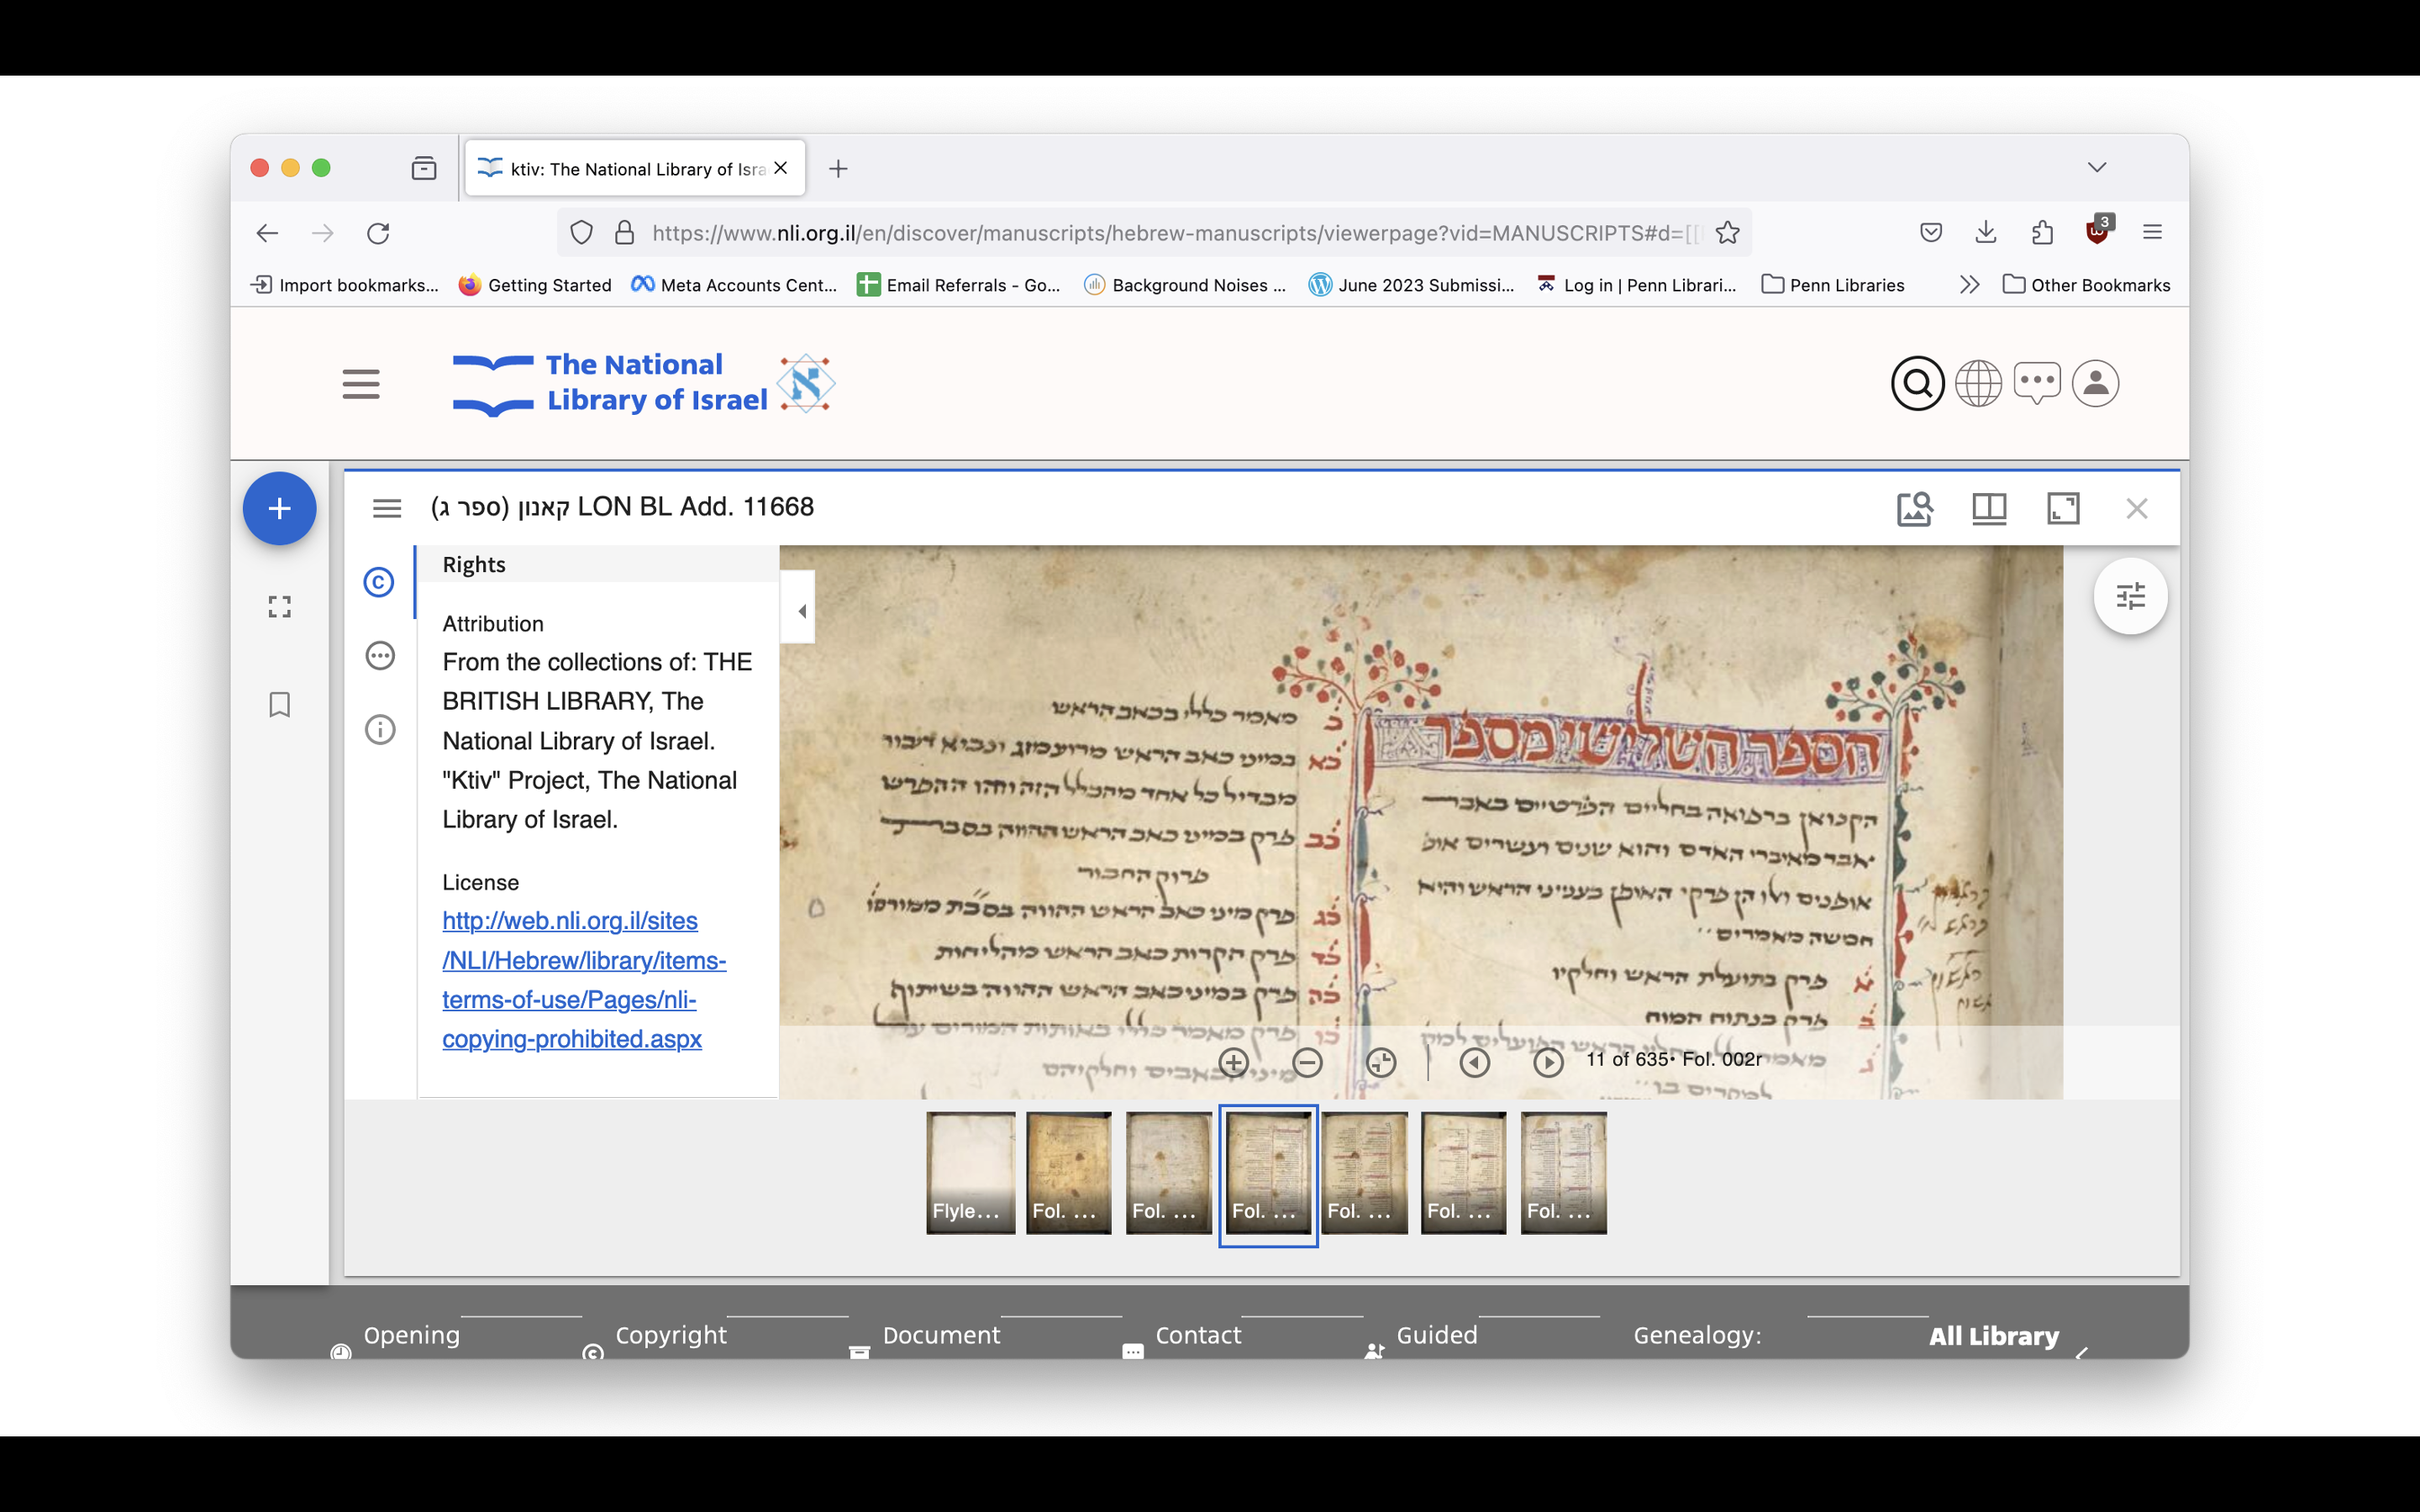Screen dimensions: 2420x1512
Task: Open language globe icon
Action: 1978,383
